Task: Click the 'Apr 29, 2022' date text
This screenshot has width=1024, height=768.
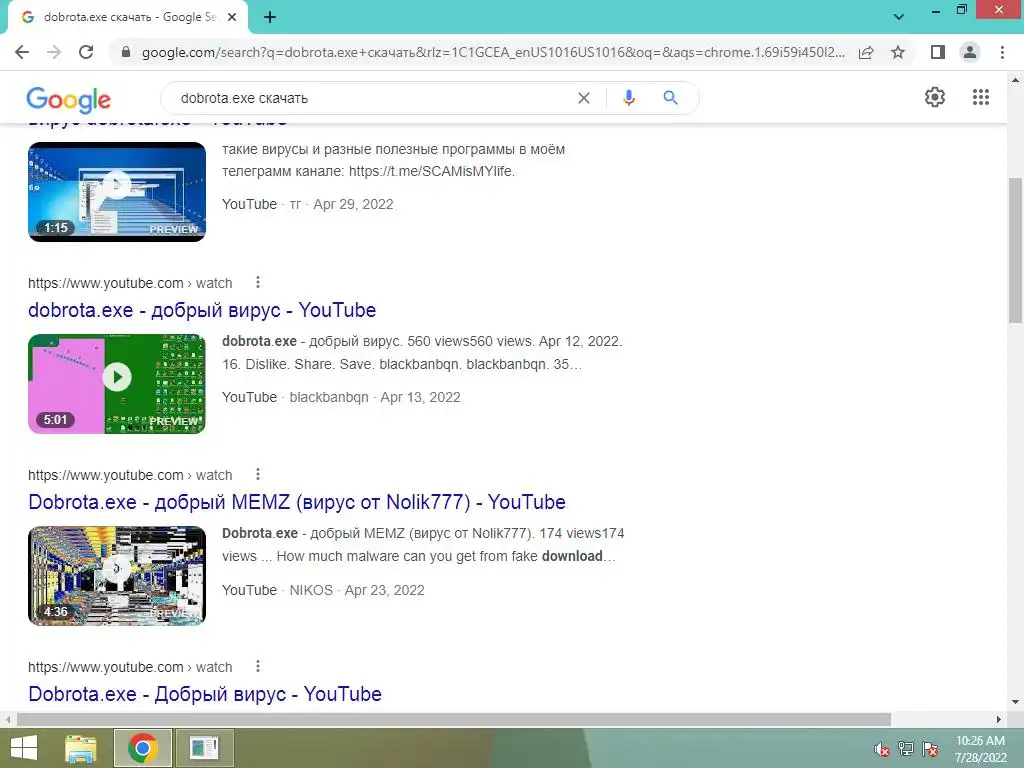Action: pyautogui.click(x=353, y=204)
